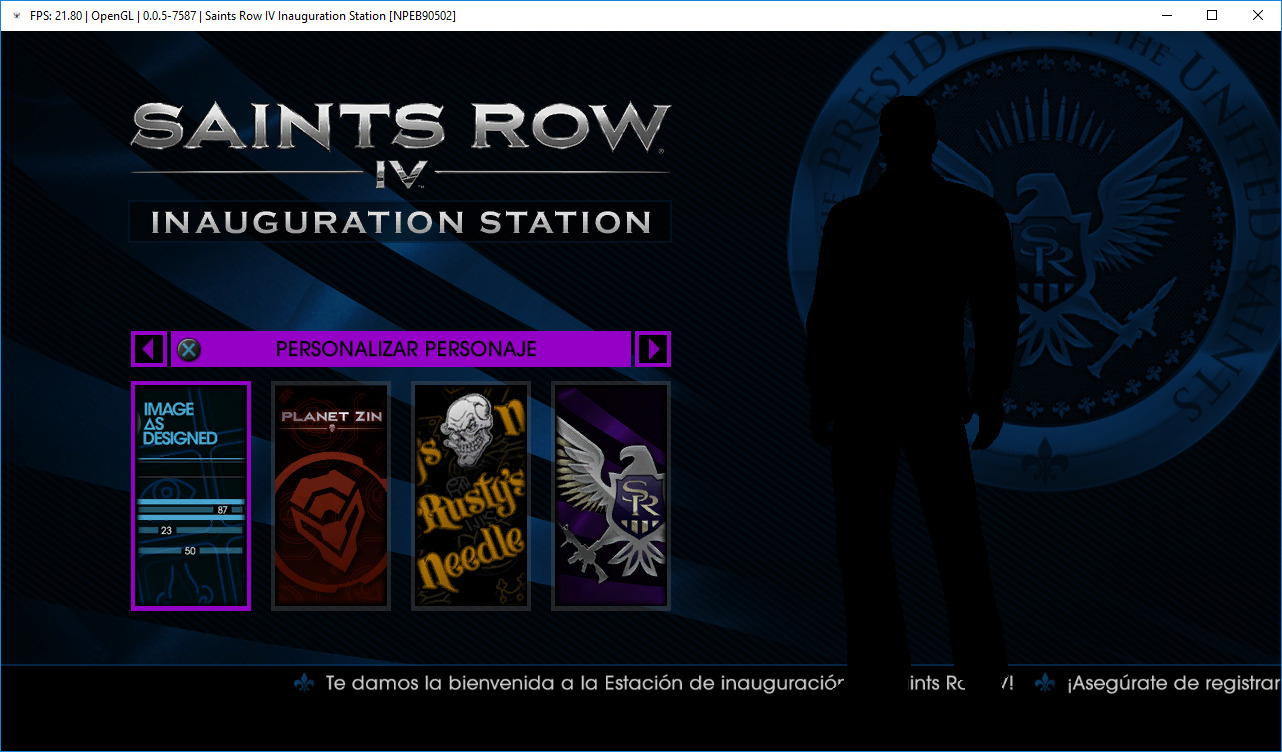
Task: Select the Personalizar Personaje bar
Action: (x=401, y=349)
